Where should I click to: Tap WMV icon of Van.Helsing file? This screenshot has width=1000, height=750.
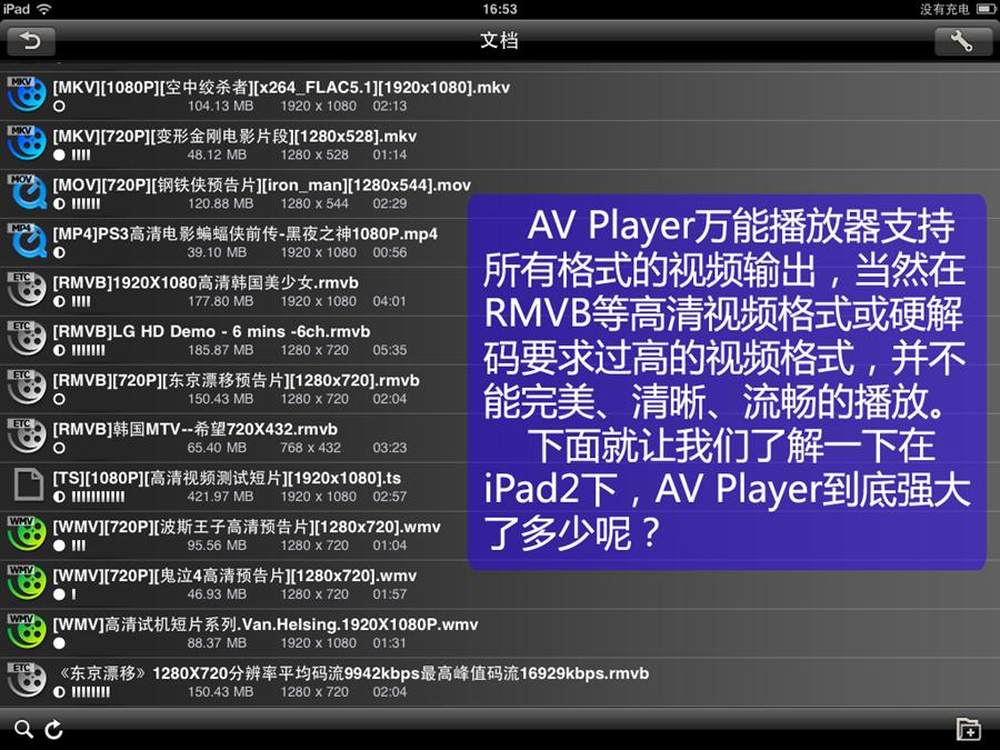(x=27, y=632)
